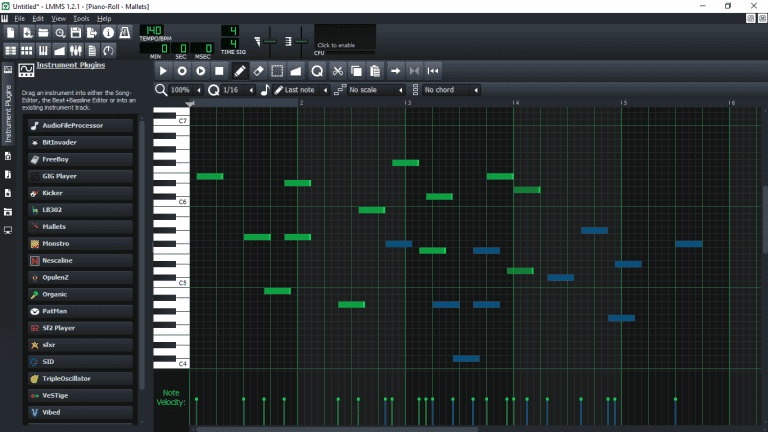Click the Quantize icon in toolbar

point(317,71)
